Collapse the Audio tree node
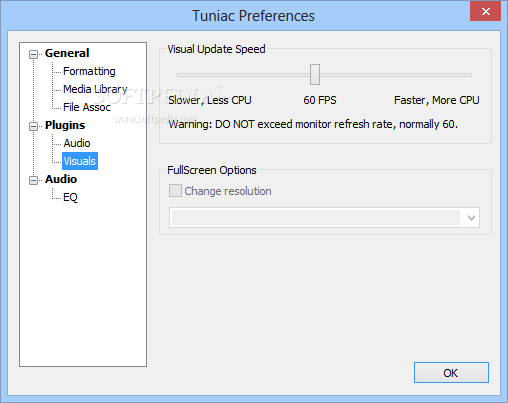The width and height of the screenshot is (508, 403). click(x=33, y=180)
